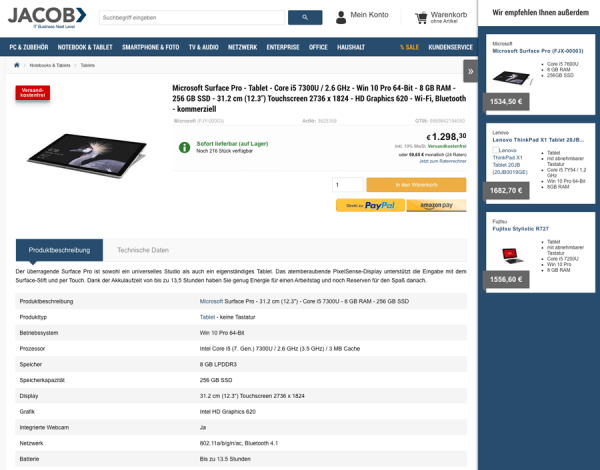Open PC & Zubehör menu
Screen dimensions: 600x470
pos(29,47)
